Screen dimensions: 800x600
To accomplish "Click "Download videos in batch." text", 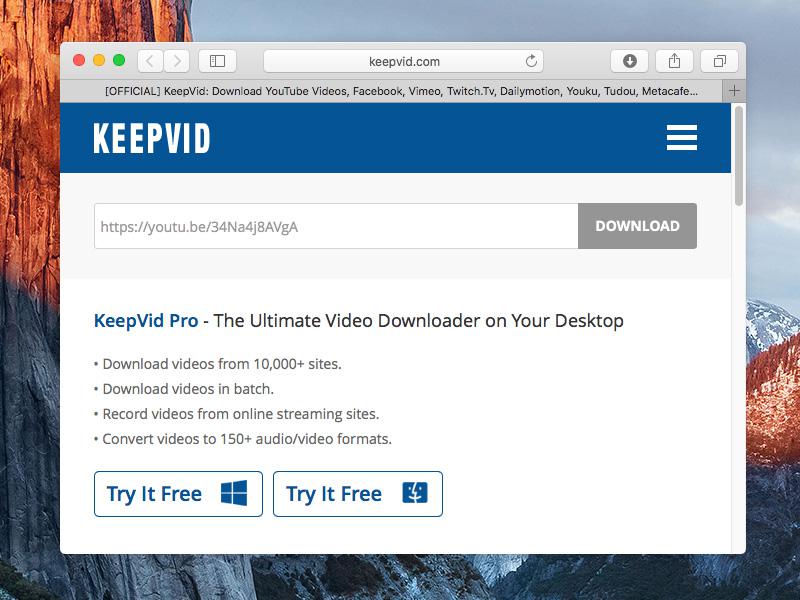I will click(x=188, y=389).
